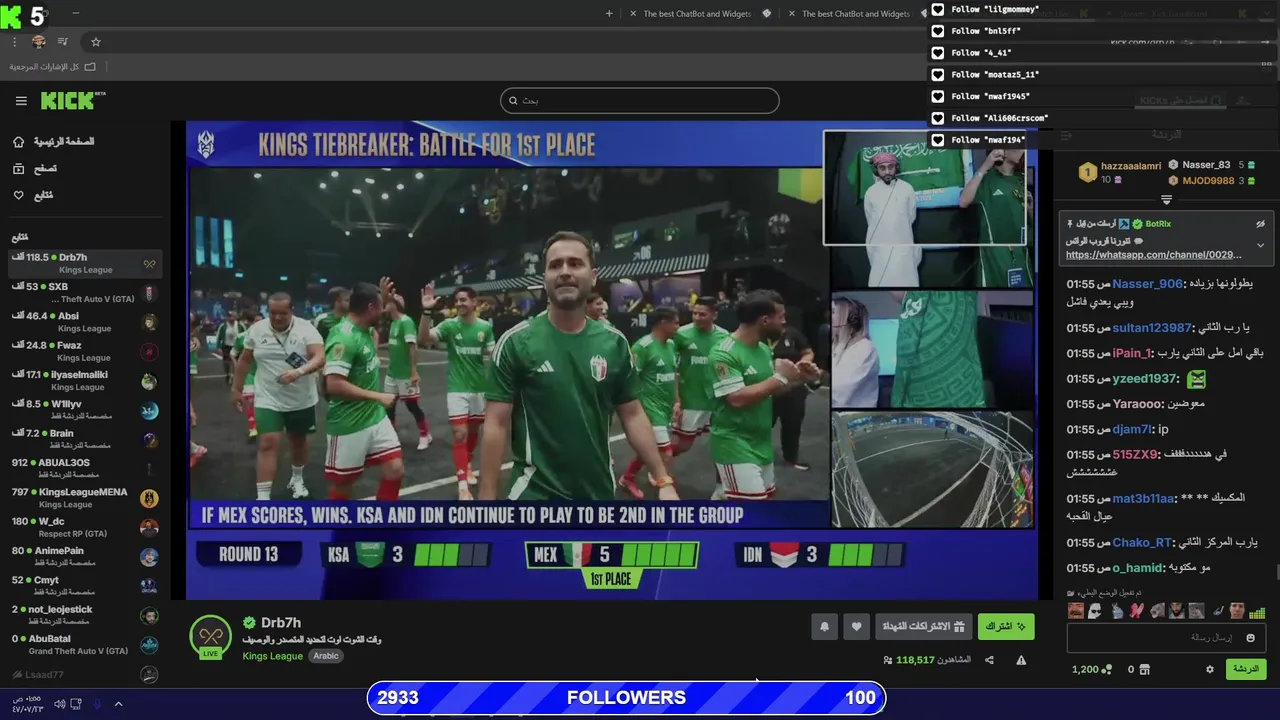Click the viewers count 118,517

coord(915,660)
